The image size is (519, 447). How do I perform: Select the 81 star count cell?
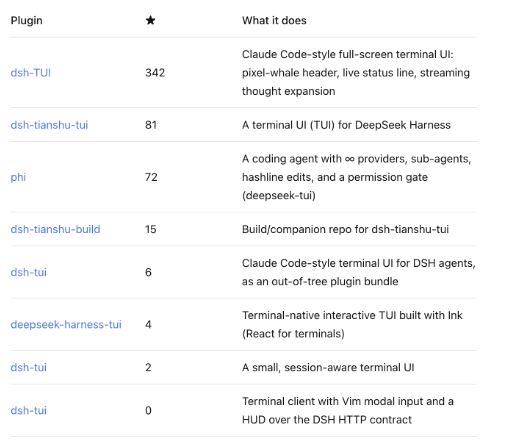click(x=151, y=125)
